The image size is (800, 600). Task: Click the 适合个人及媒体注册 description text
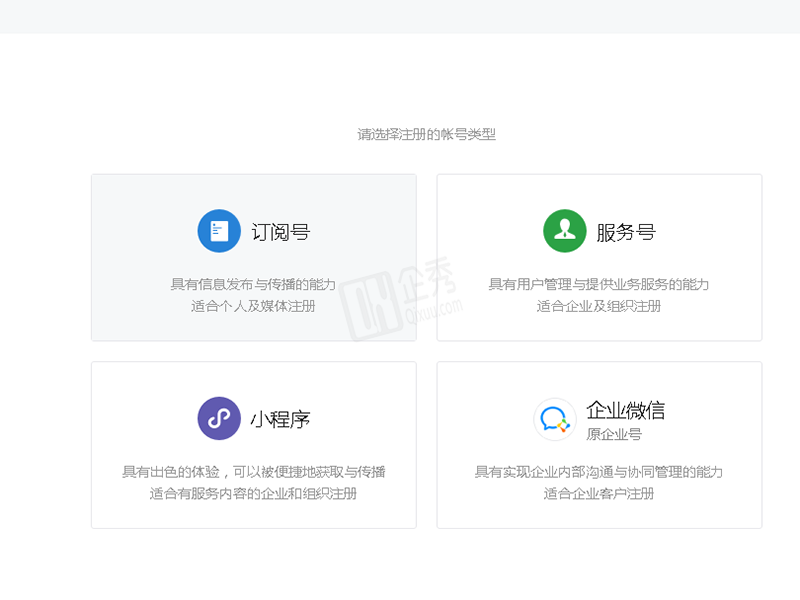coord(253,307)
